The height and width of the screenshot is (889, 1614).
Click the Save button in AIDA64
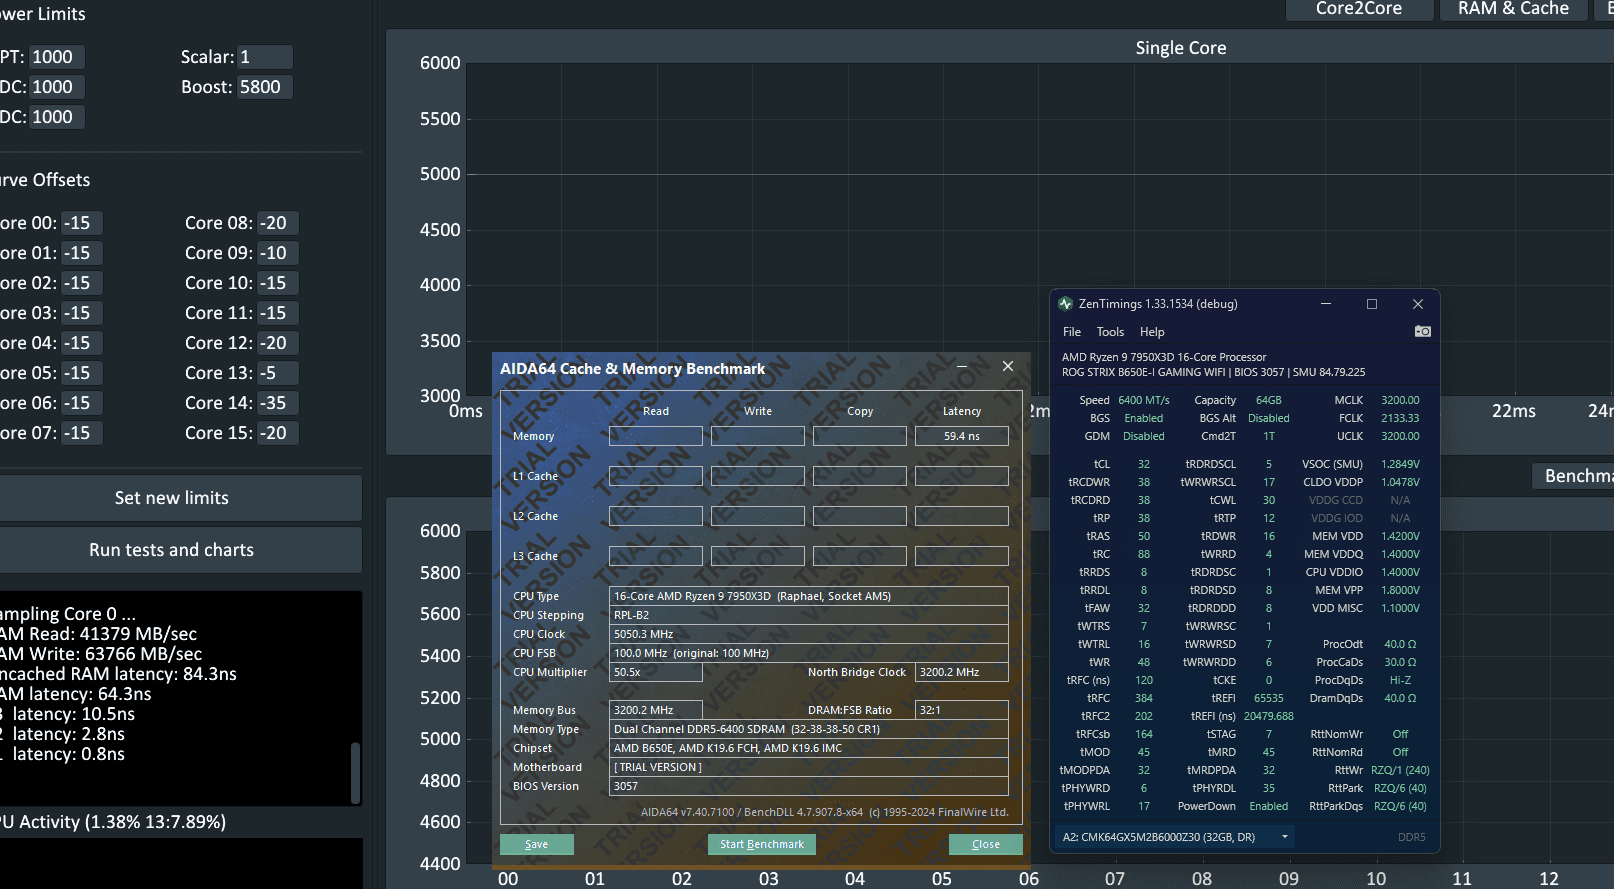click(537, 844)
